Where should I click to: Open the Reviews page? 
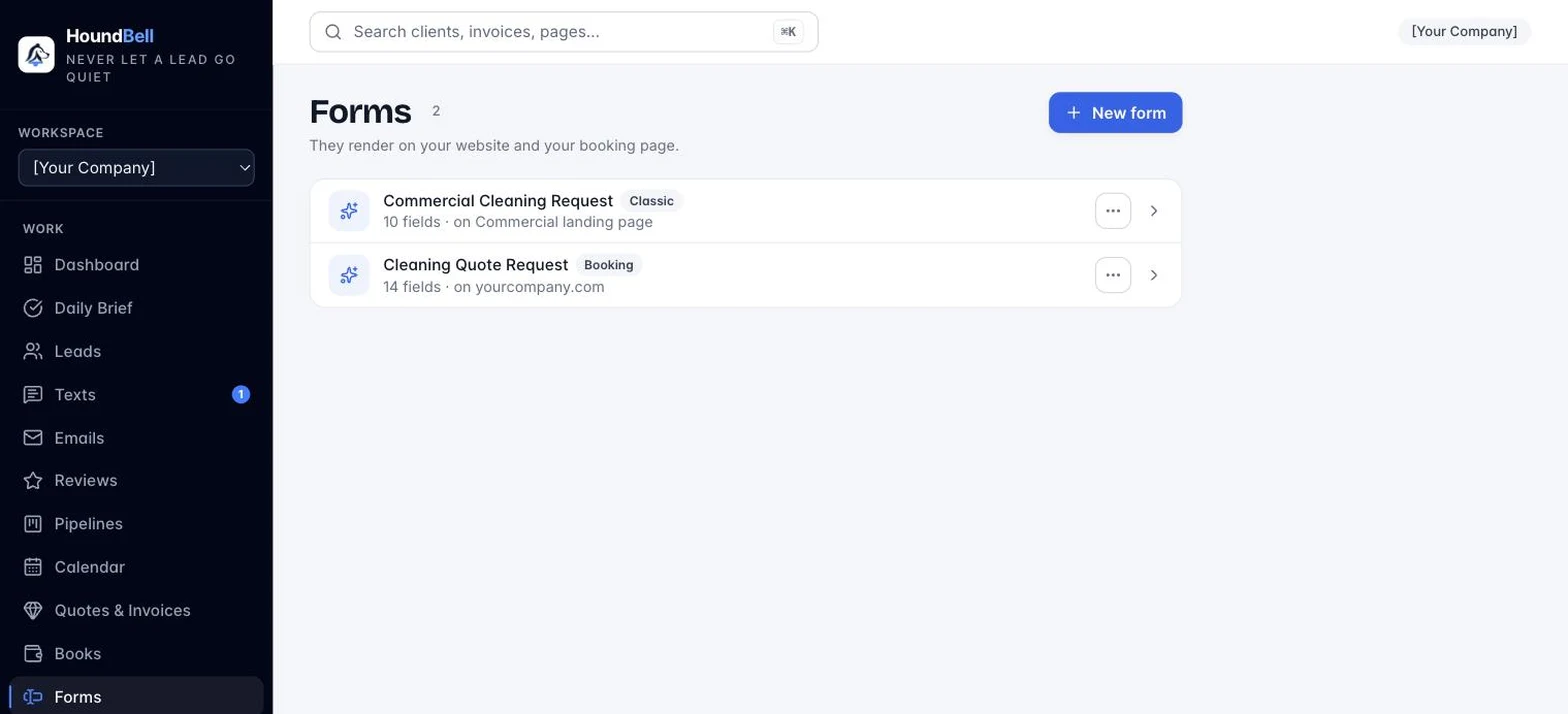(x=136, y=481)
